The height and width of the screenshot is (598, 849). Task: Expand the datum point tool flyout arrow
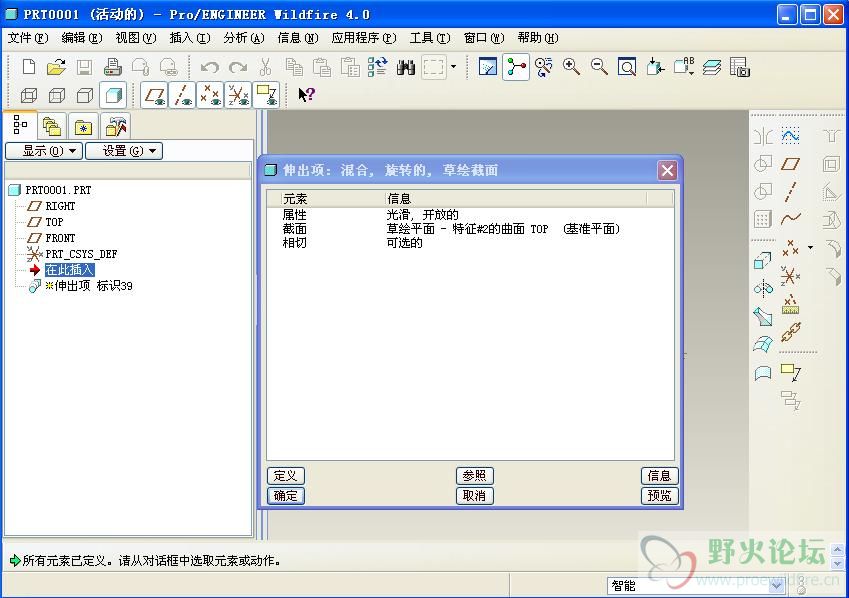tap(811, 248)
